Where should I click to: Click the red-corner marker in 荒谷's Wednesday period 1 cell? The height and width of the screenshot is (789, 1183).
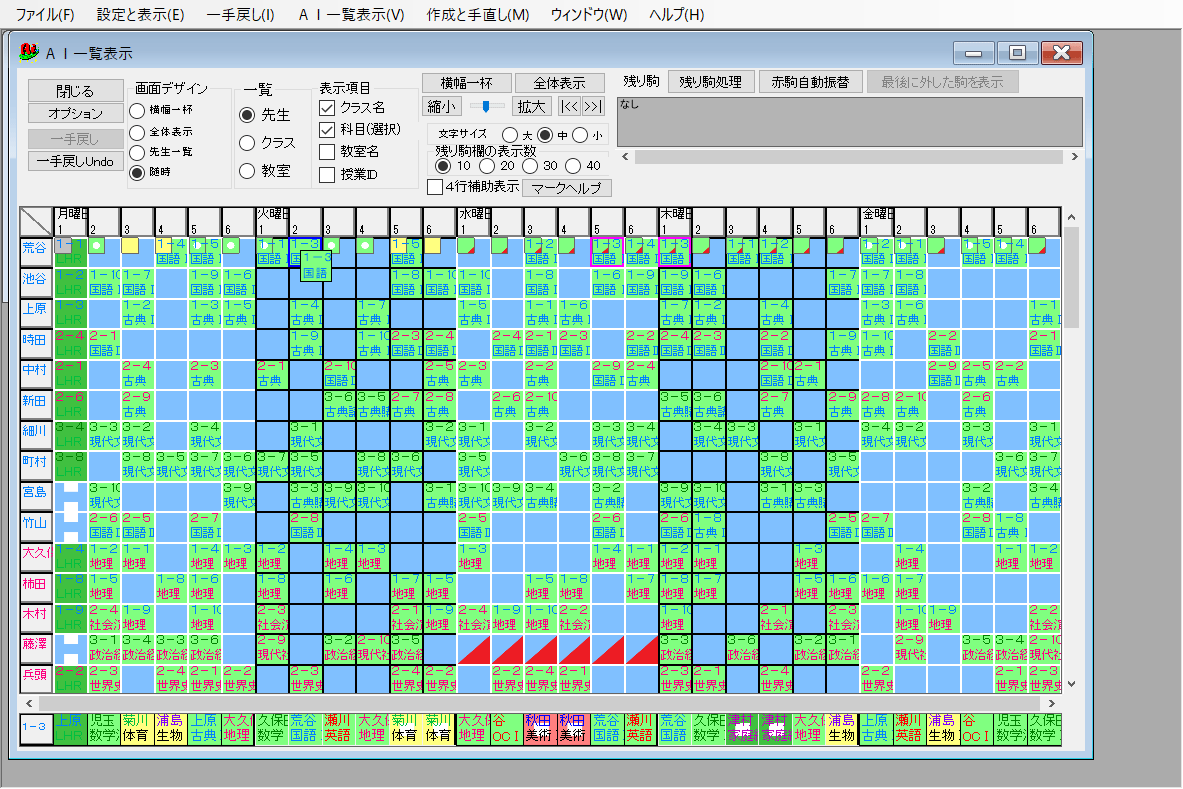[466, 245]
